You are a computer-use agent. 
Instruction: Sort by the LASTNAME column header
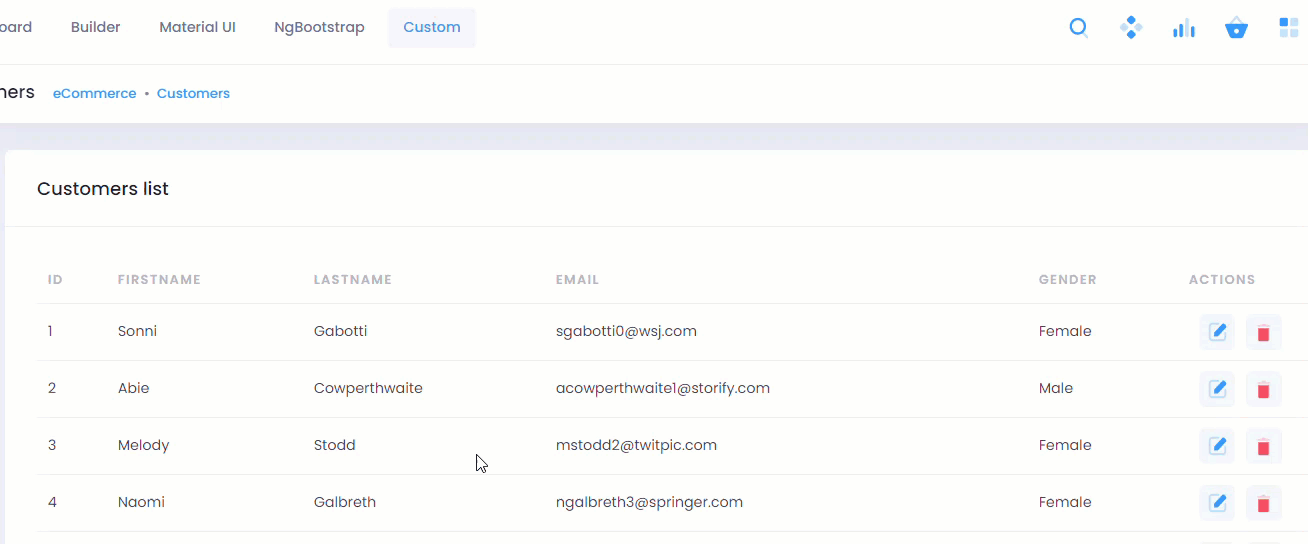[x=353, y=280]
